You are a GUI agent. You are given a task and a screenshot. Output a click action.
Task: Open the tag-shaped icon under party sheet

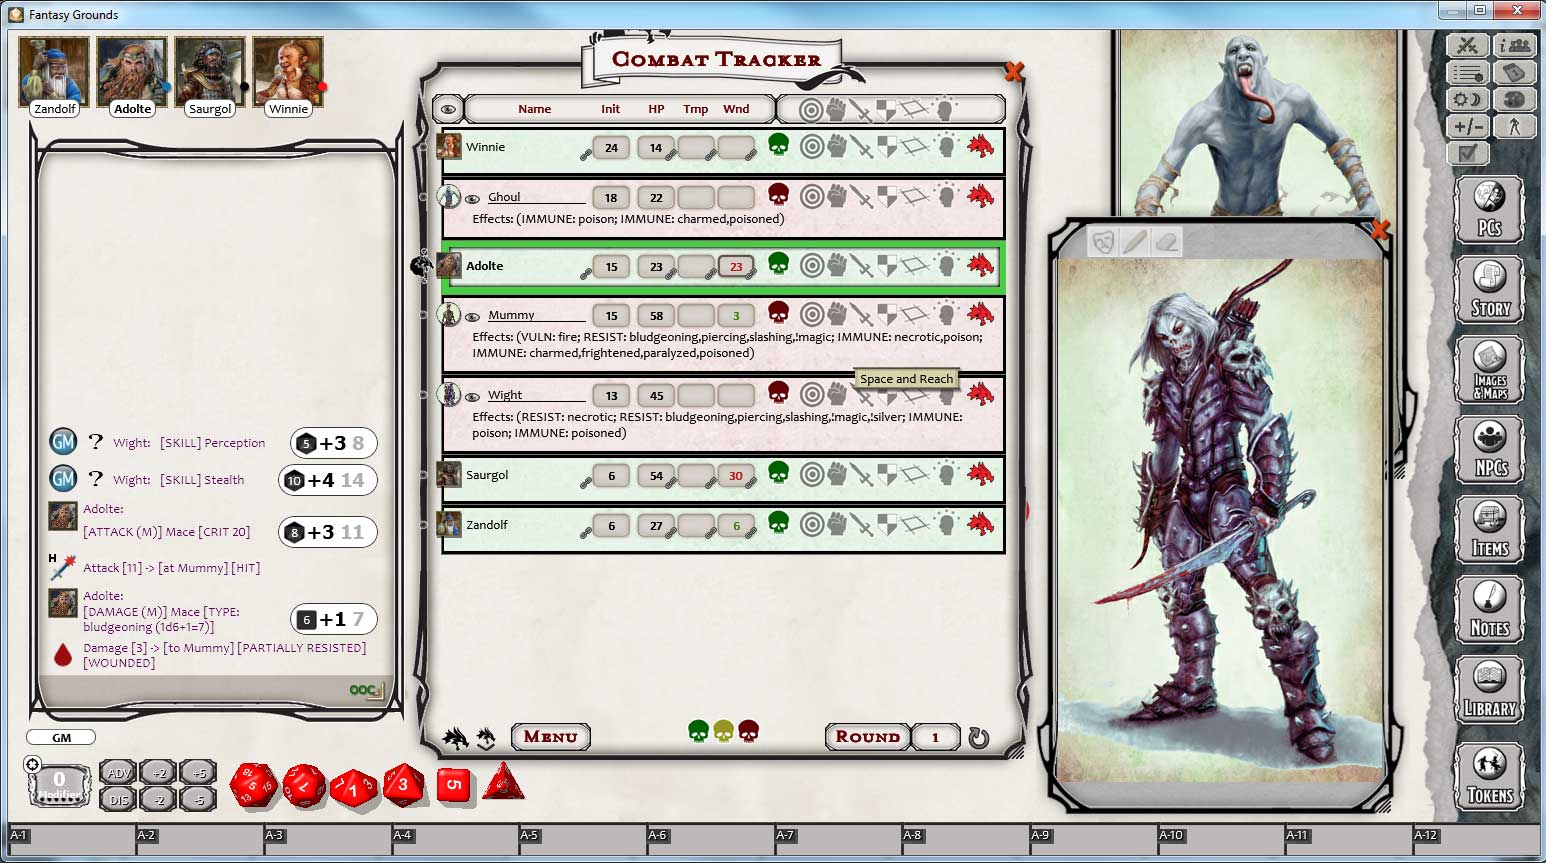[1514, 73]
